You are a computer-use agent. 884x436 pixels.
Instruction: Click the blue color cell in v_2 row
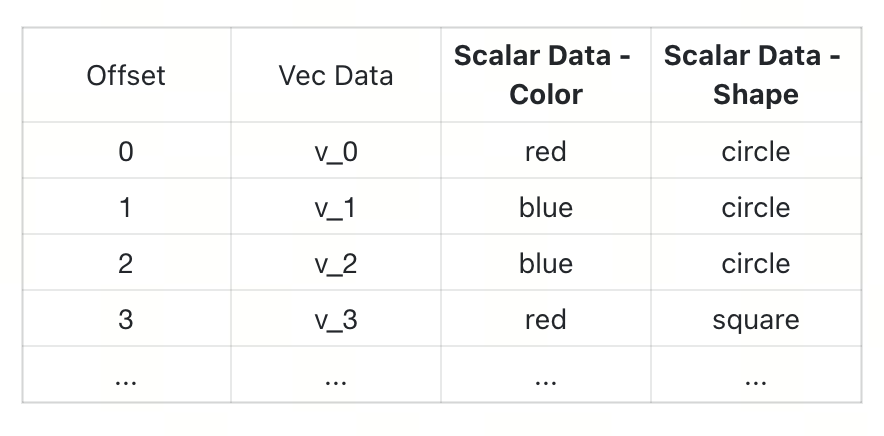[x=545, y=263]
